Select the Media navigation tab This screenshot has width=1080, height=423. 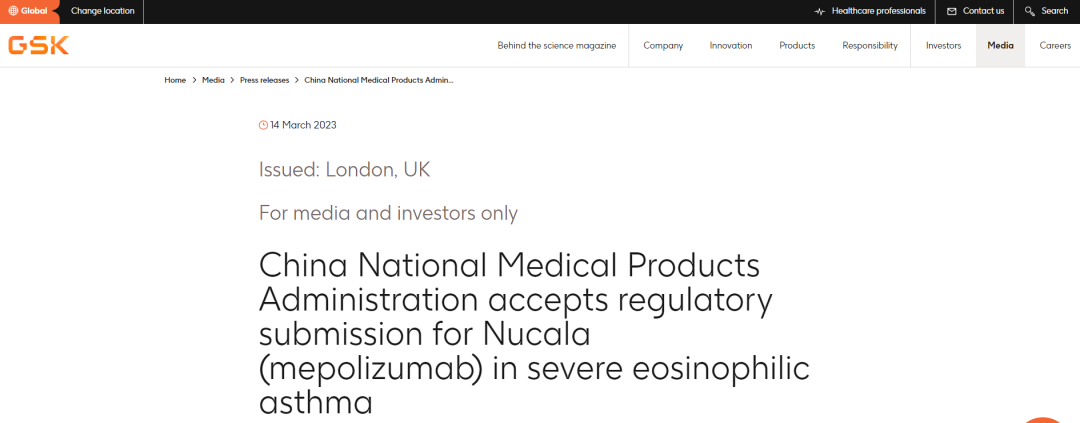point(1000,45)
